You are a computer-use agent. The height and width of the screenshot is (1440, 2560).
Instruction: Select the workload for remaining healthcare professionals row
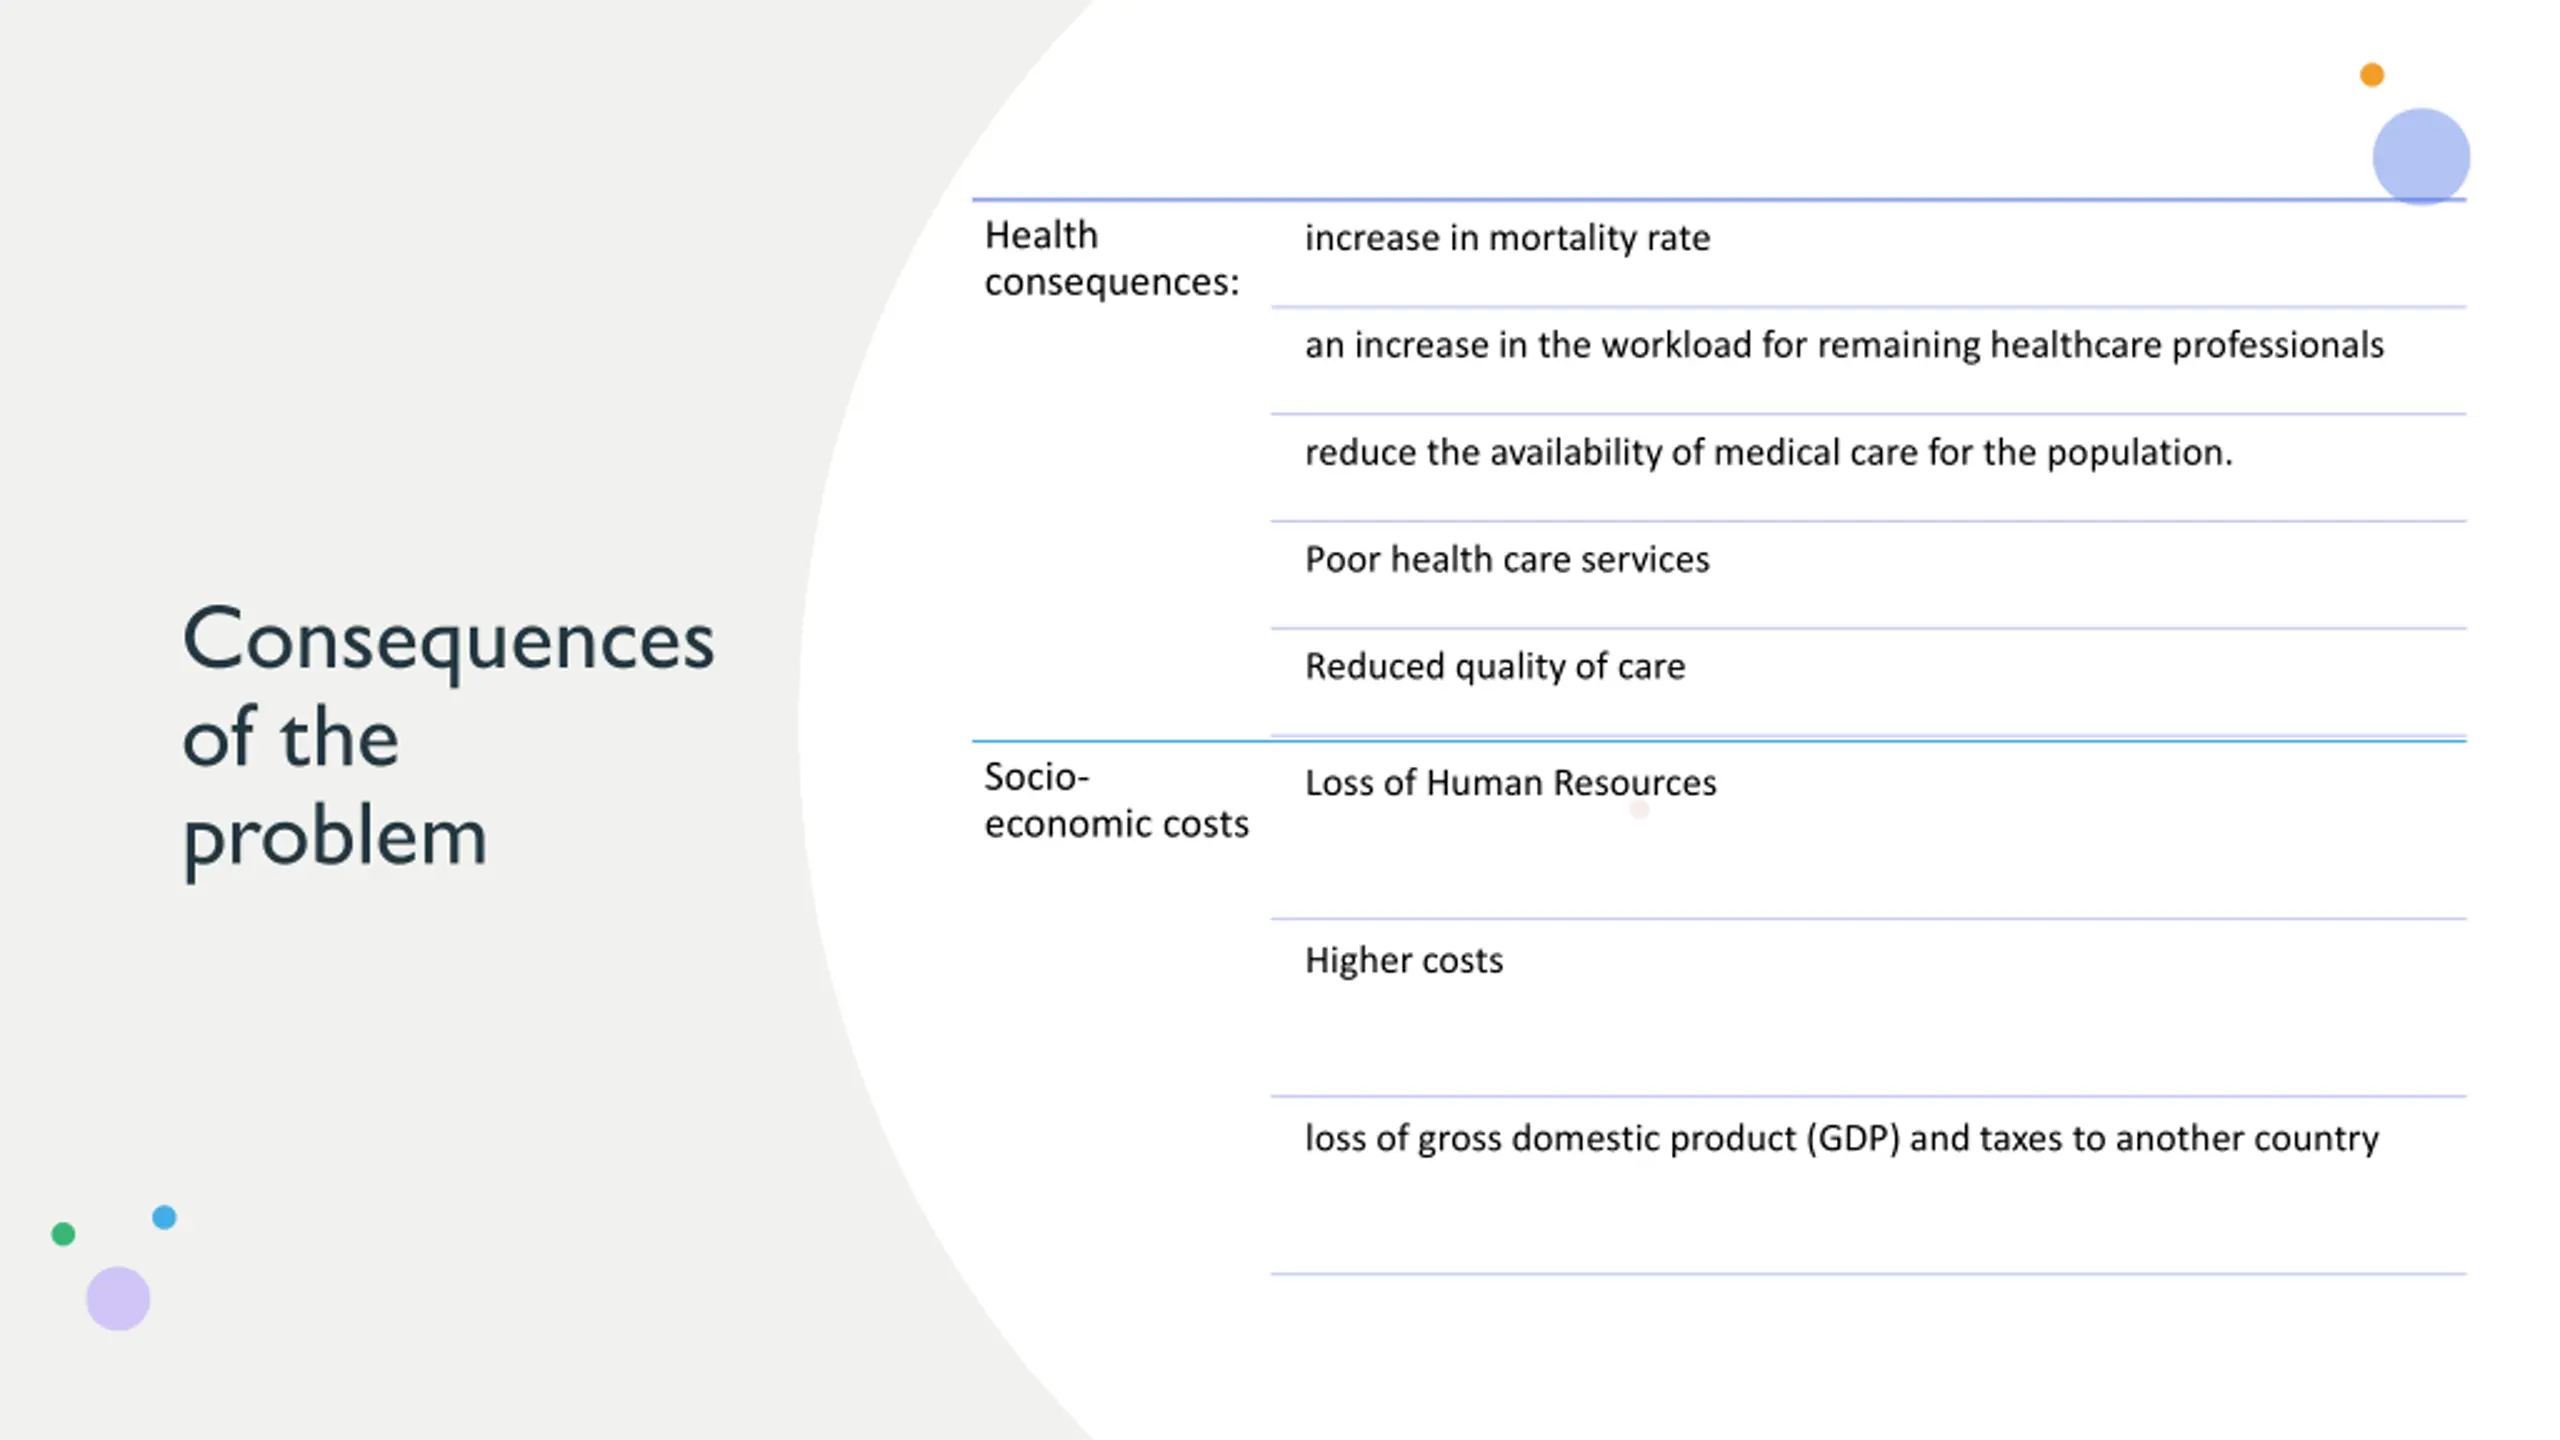[1868, 360]
